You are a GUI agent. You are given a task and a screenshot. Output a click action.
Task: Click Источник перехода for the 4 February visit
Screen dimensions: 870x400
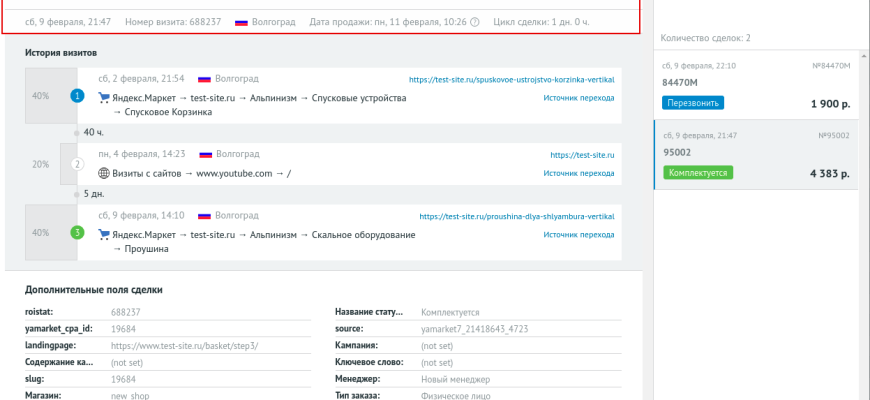pyautogui.click(x=578, y=173)
